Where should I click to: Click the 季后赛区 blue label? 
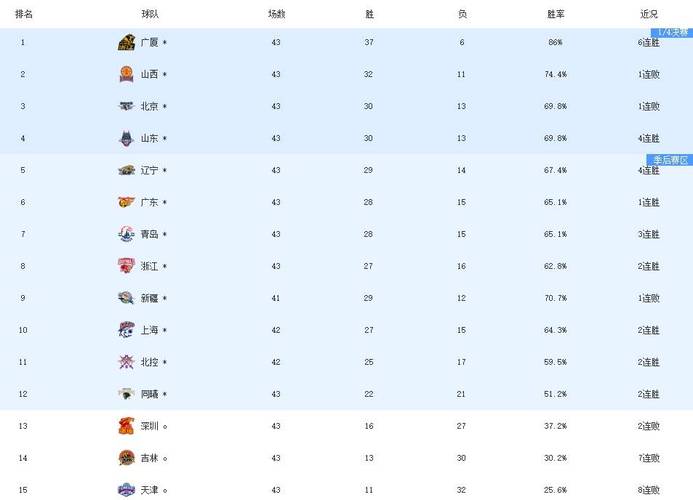(670, 160)
